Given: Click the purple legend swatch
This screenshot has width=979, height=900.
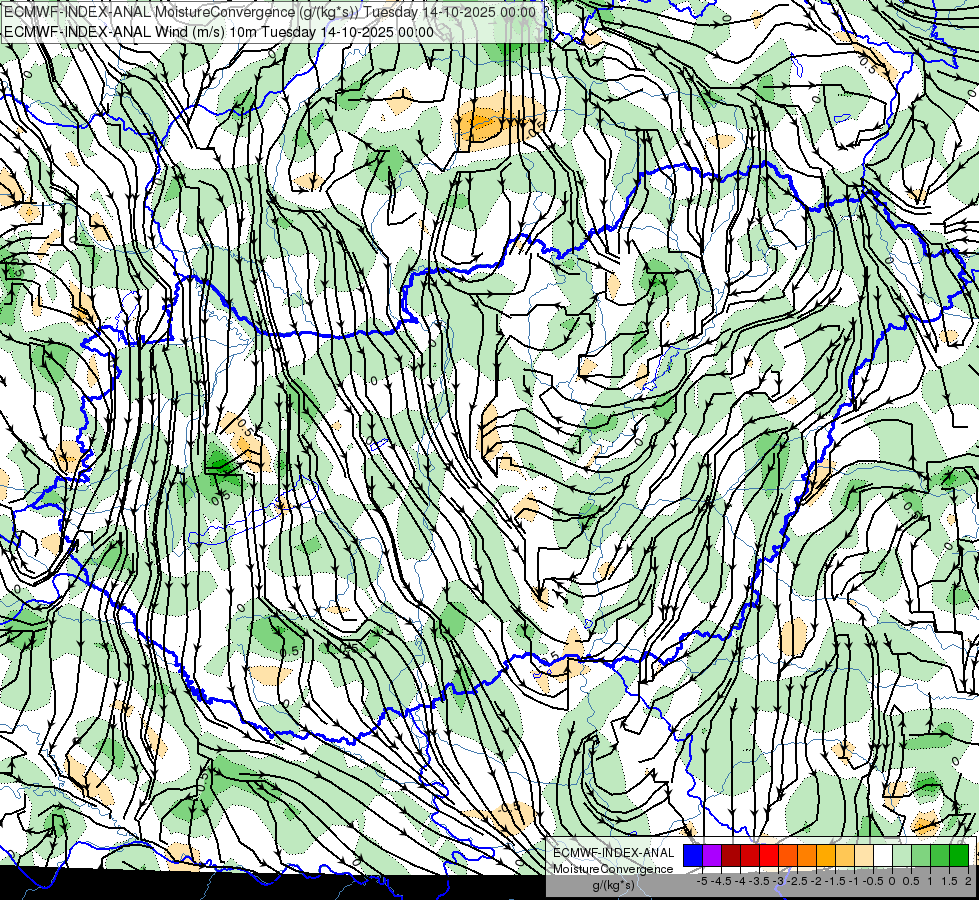Looking at the screenshot, I should click(712, 855).
